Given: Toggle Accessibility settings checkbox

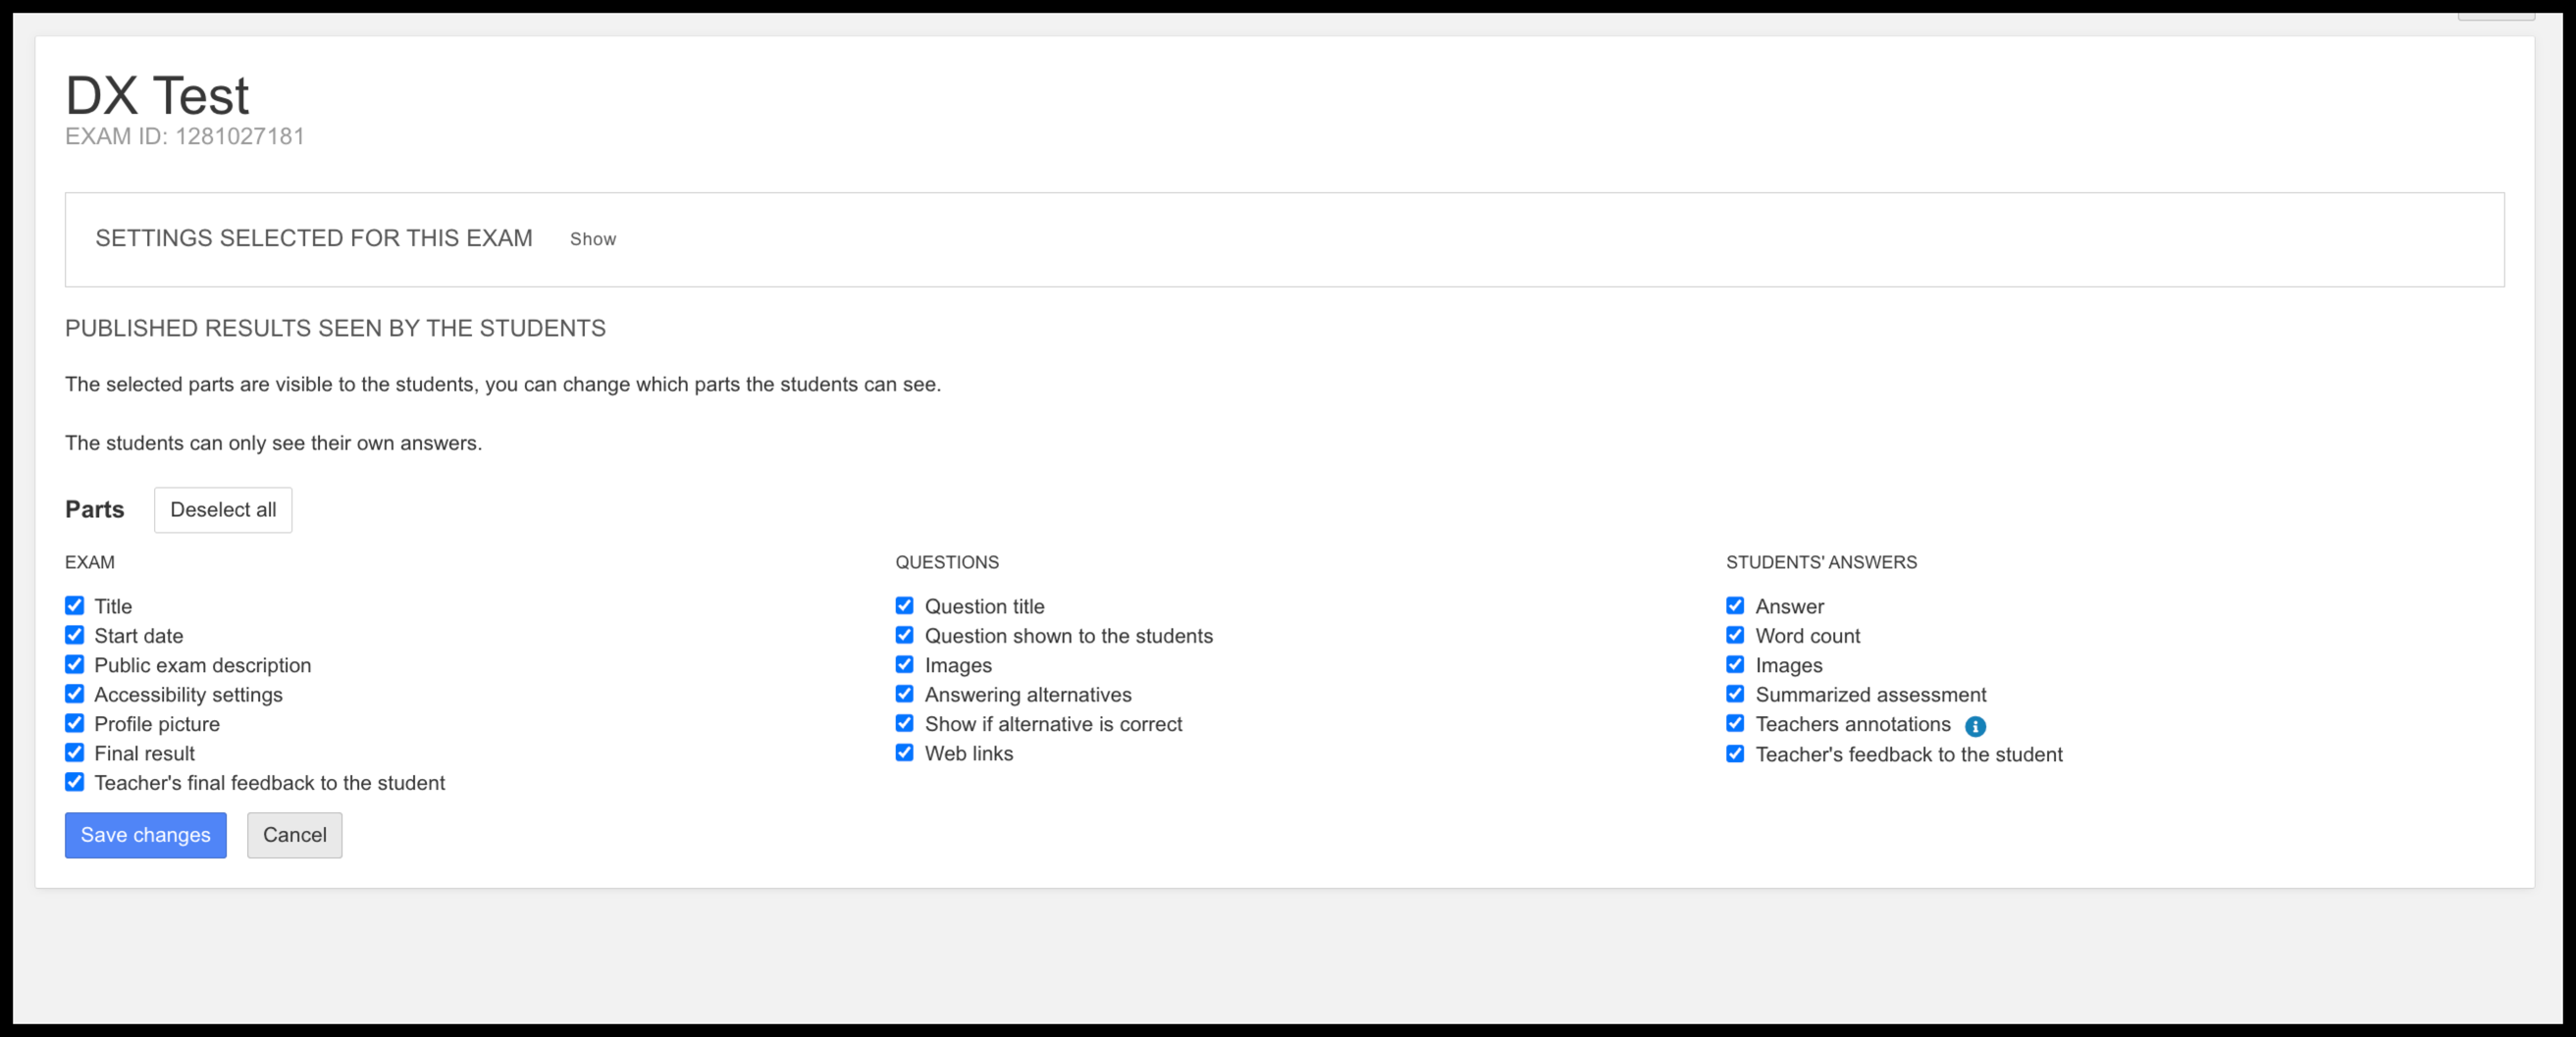Looking at the screenshot, I should (75, 693).
